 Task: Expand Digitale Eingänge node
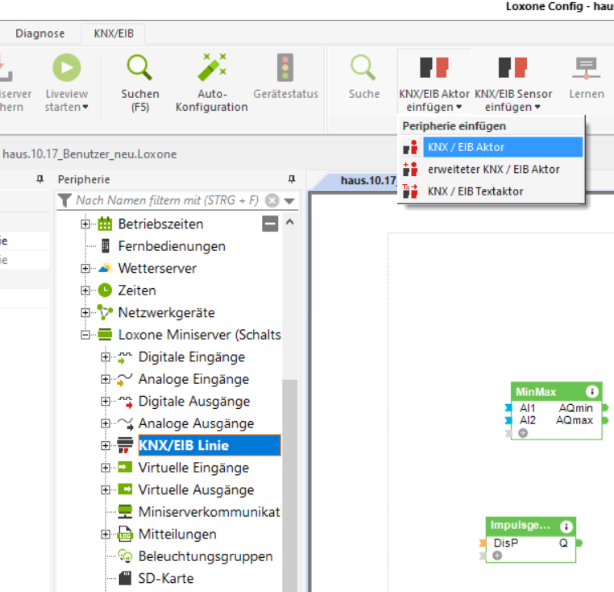click(x=105, y=357)
